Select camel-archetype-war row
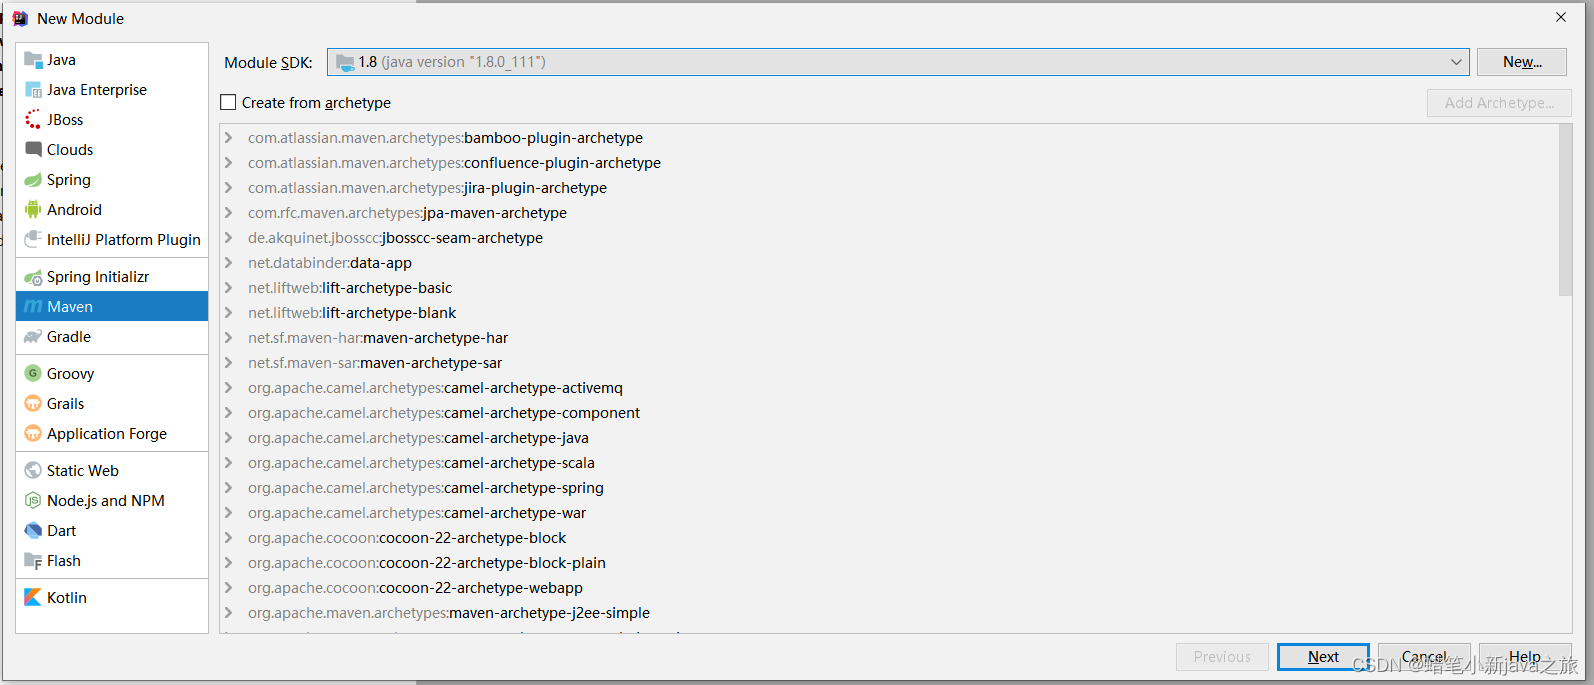 coord(888,513)
